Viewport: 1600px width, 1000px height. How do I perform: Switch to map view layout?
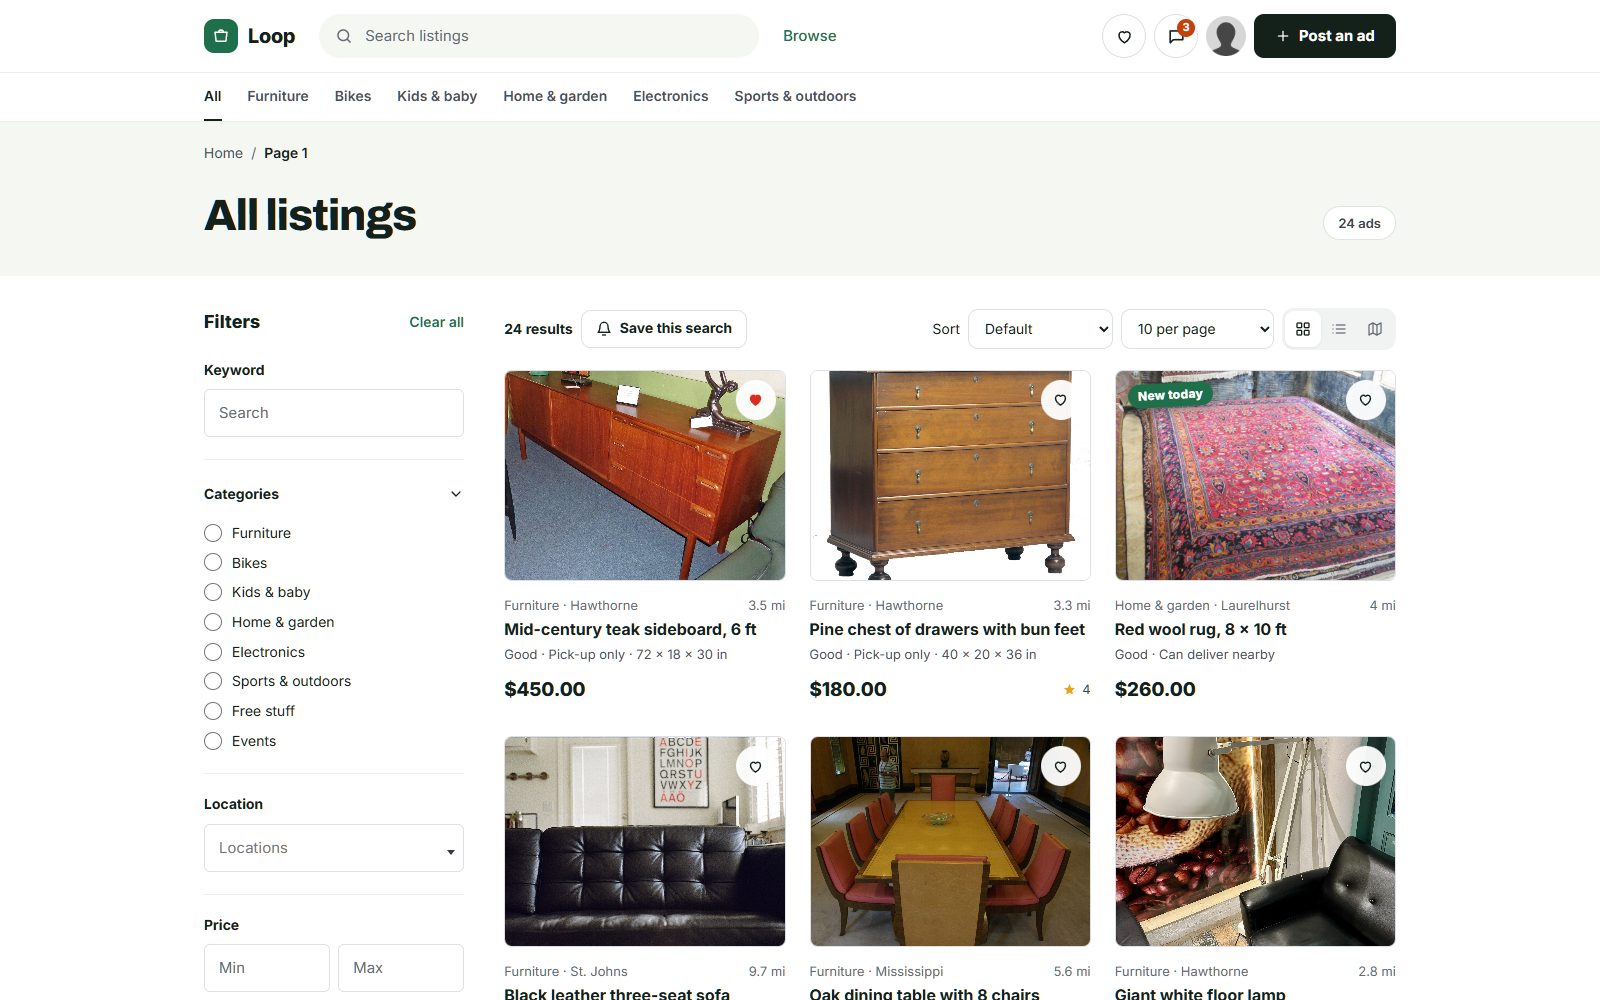click(x=1375, y=329)
